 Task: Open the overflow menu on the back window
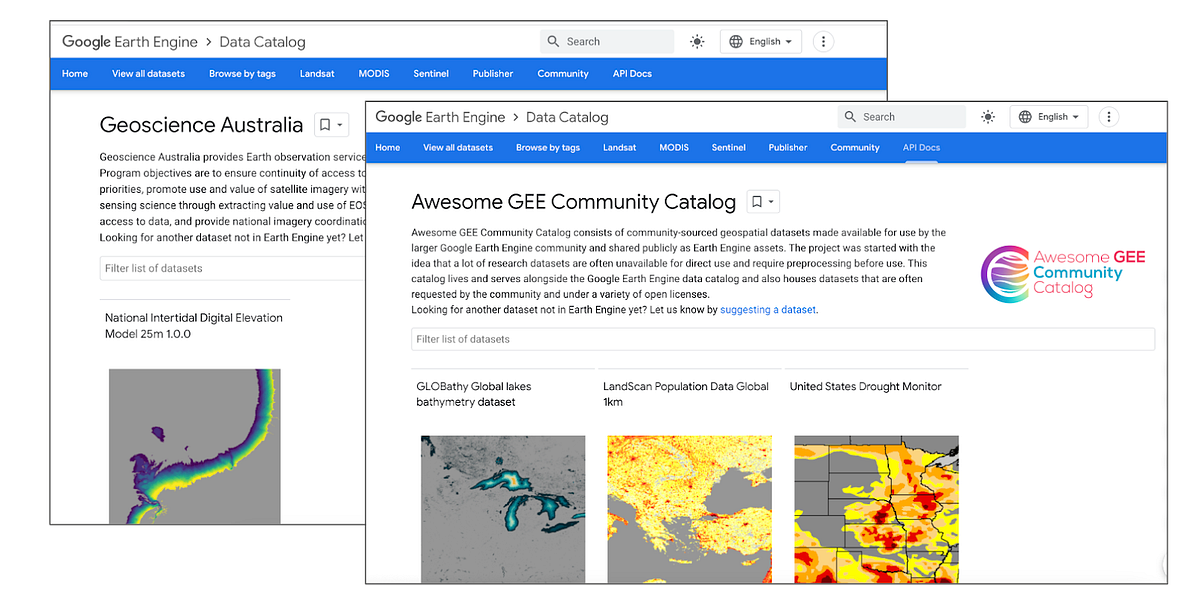click(x=823, y=41)
